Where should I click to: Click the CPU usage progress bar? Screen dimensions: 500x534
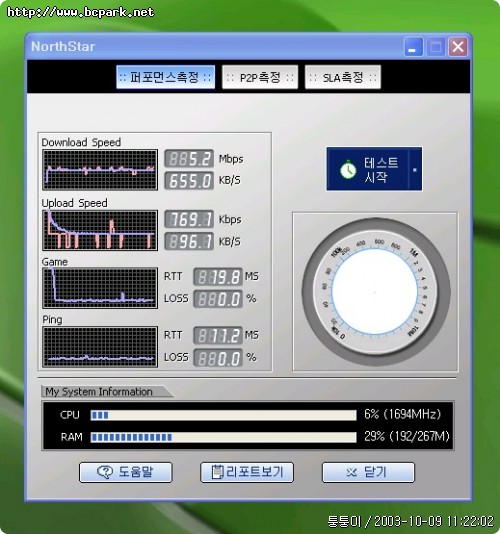point(223,415)
